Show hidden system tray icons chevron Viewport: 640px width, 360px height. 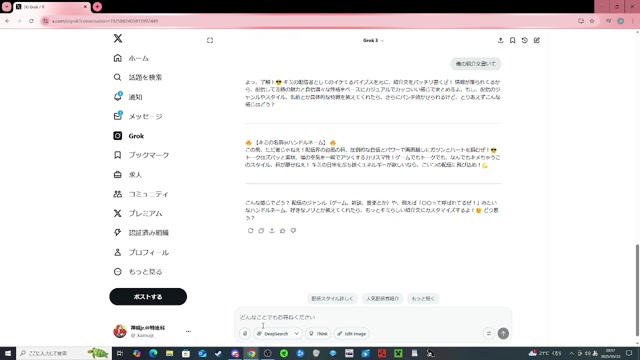click(571, 353)
